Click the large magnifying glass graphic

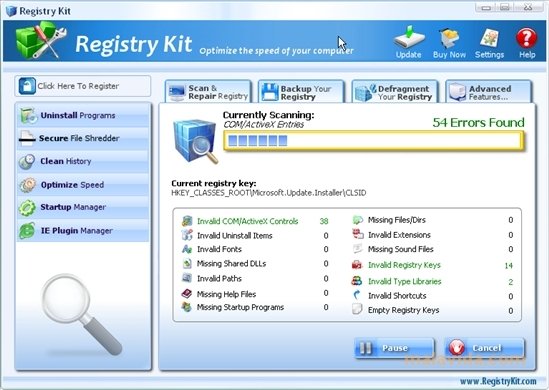[81, 314]
